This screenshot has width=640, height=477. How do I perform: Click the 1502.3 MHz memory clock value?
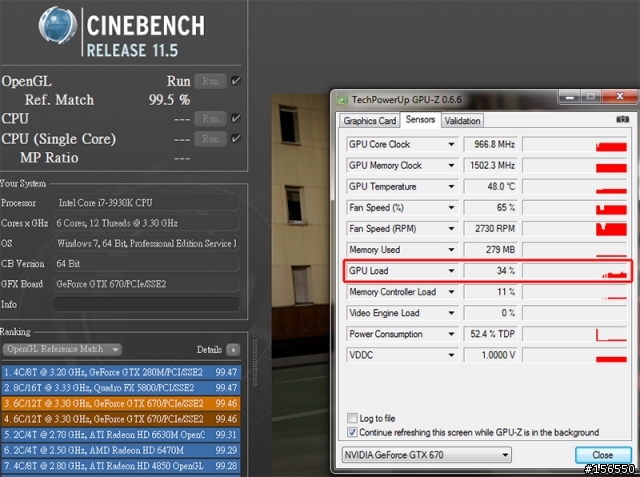[491, 166]
